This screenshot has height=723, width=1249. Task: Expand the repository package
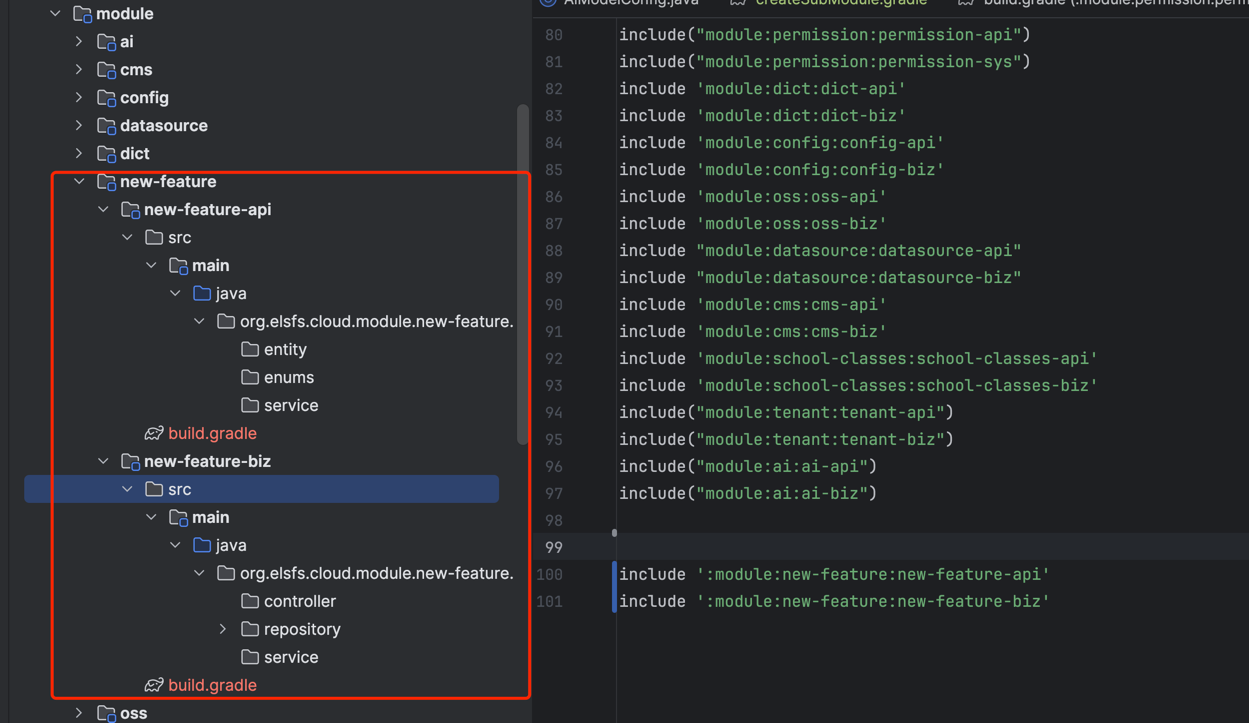(223, 629)
